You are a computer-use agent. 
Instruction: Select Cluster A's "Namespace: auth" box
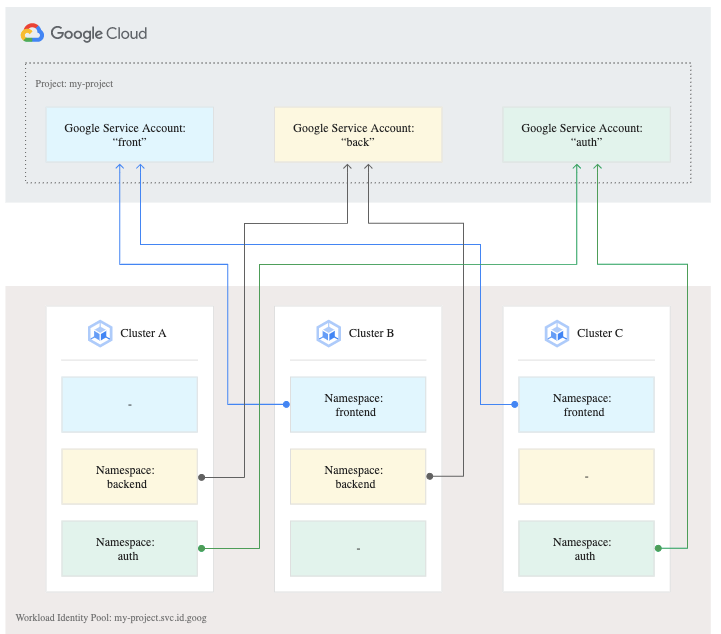130,548
